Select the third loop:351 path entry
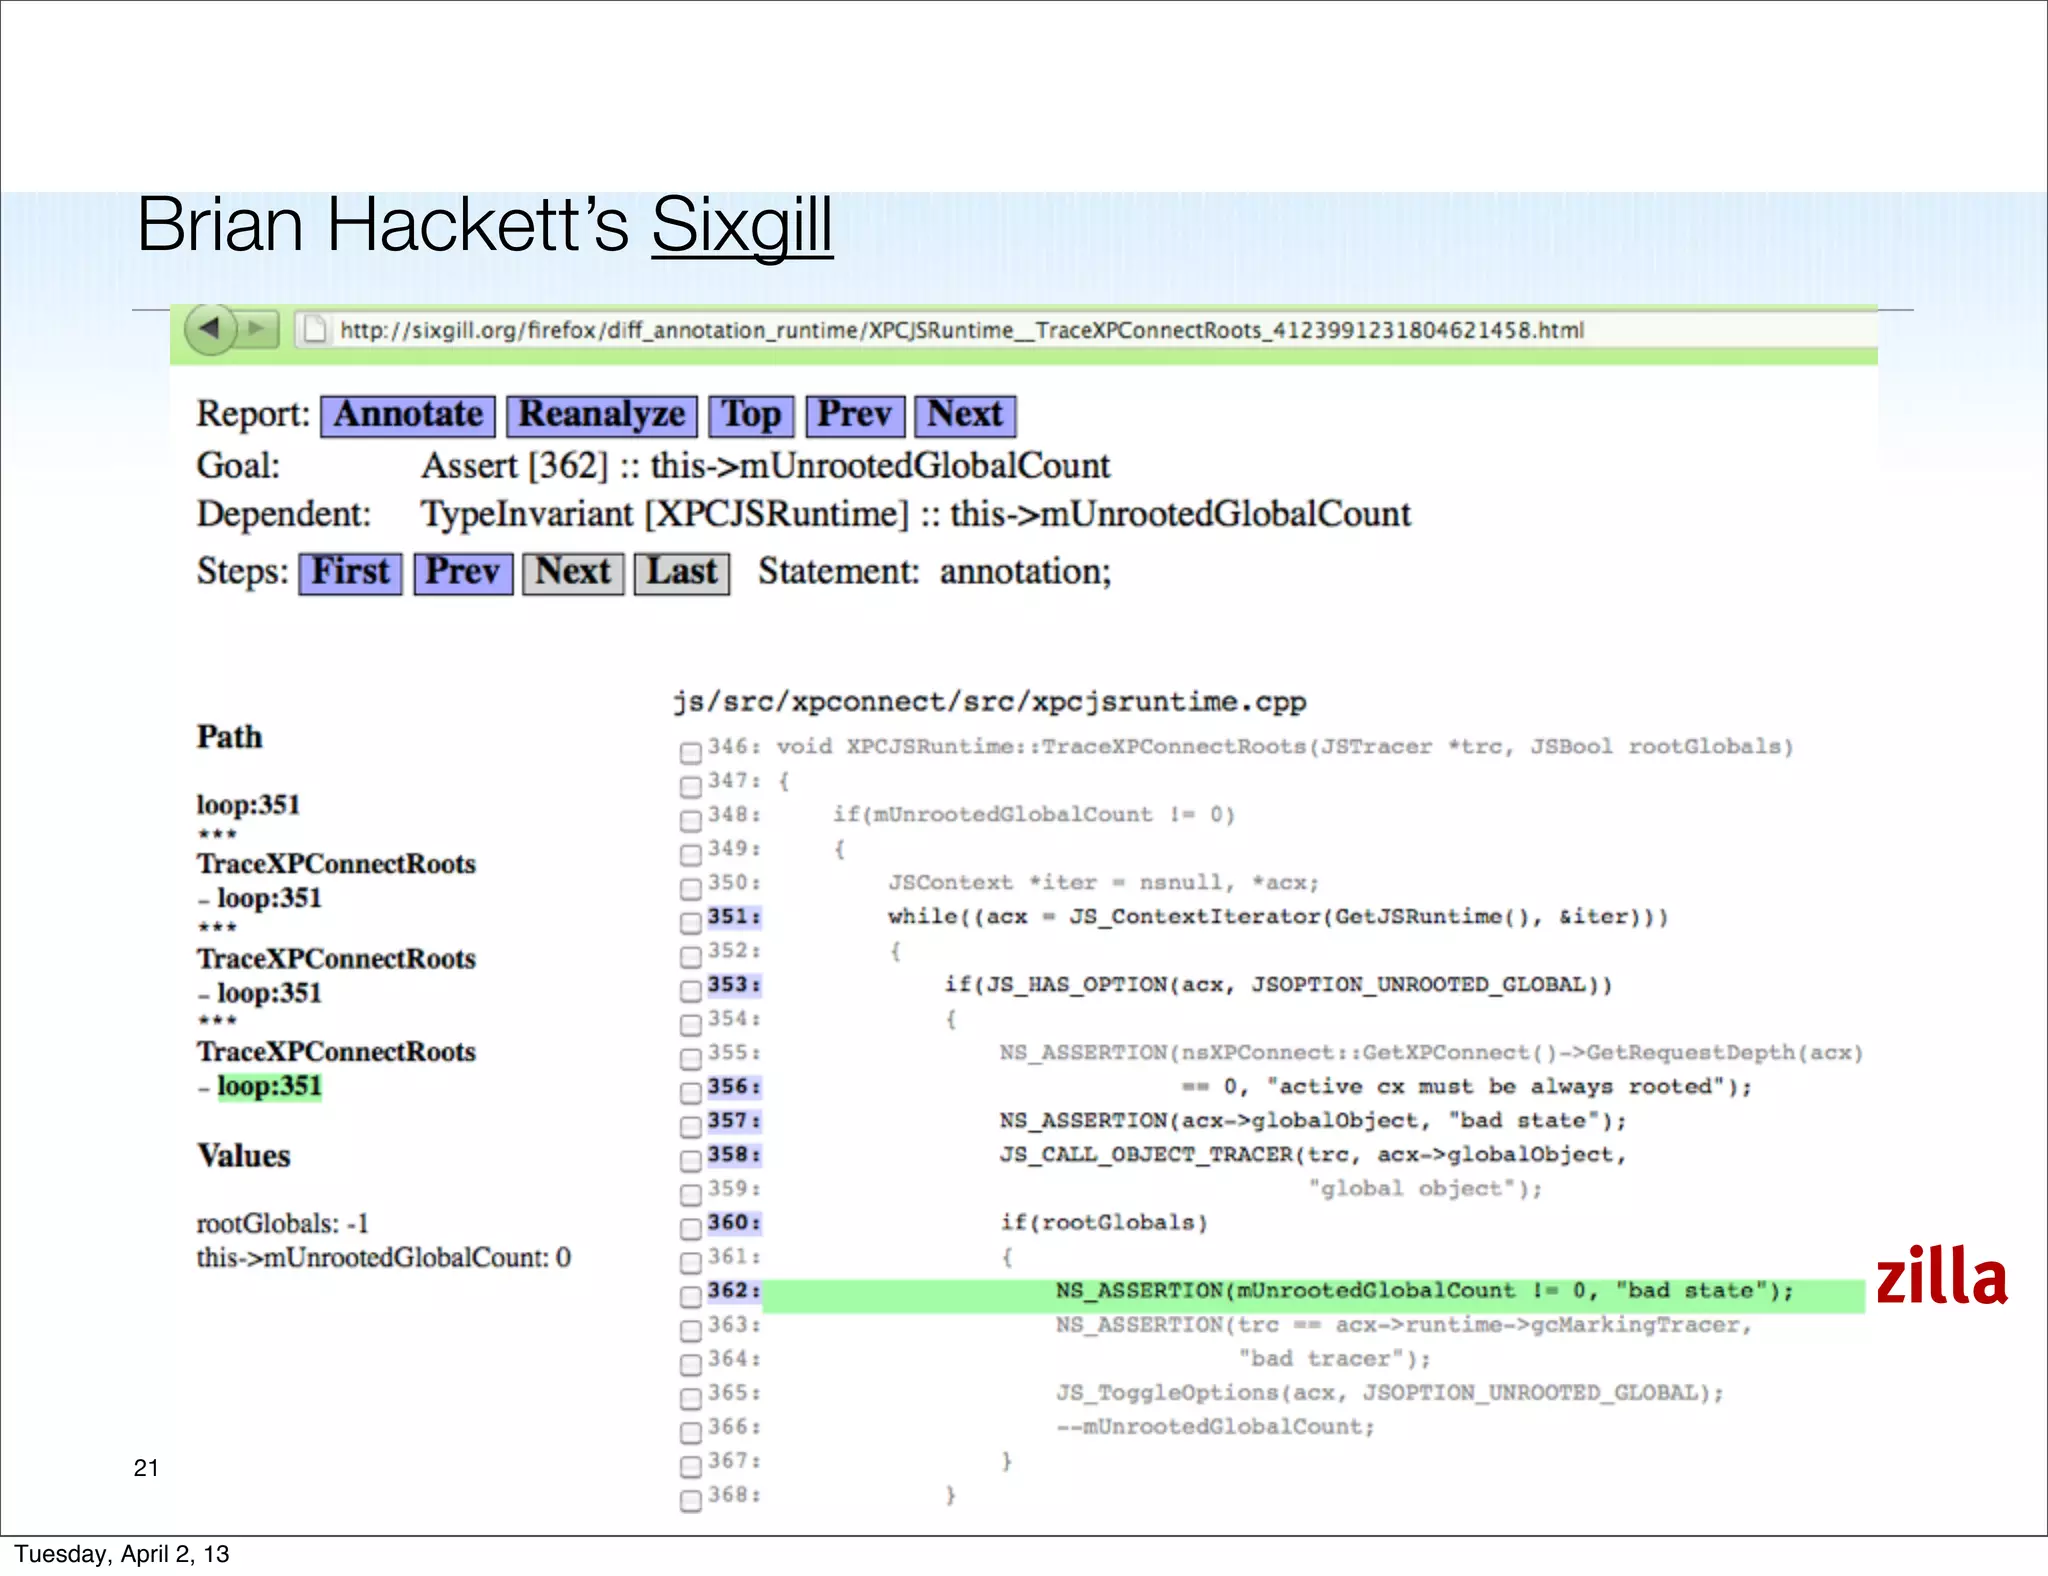This screenshot has height=1576, width=2048. pos(269,993)
